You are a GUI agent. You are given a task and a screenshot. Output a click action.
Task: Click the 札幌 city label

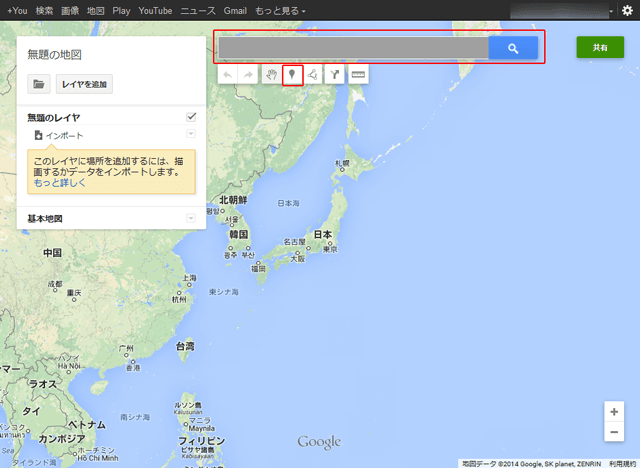(x=342, y=163)
